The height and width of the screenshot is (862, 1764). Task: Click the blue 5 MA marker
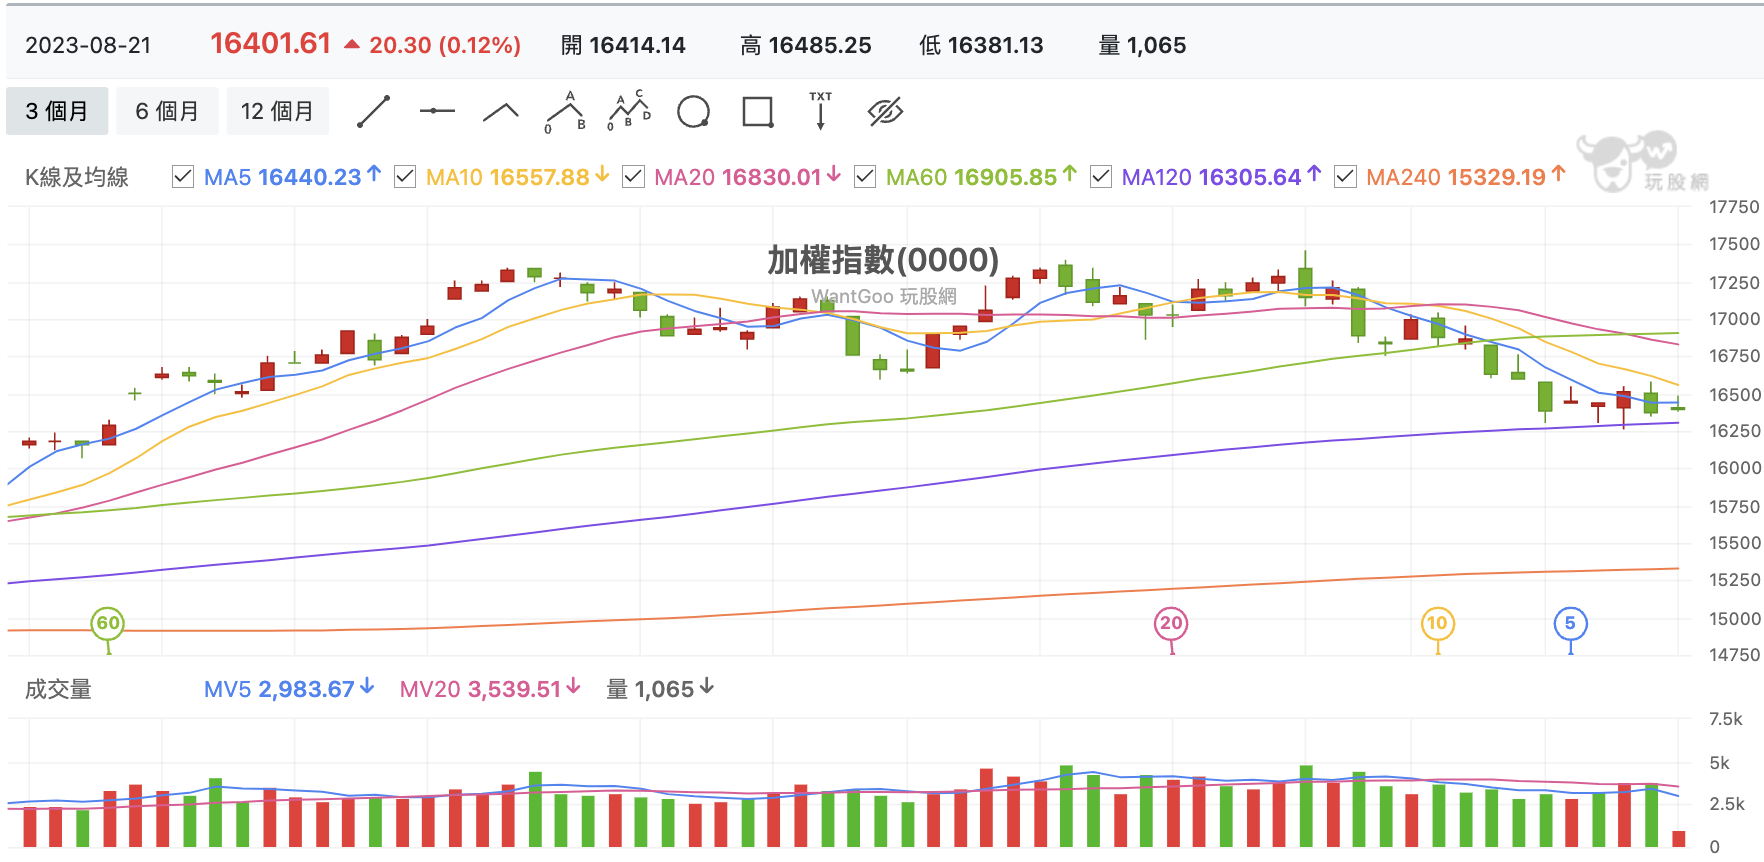(x=1570, y=624)
